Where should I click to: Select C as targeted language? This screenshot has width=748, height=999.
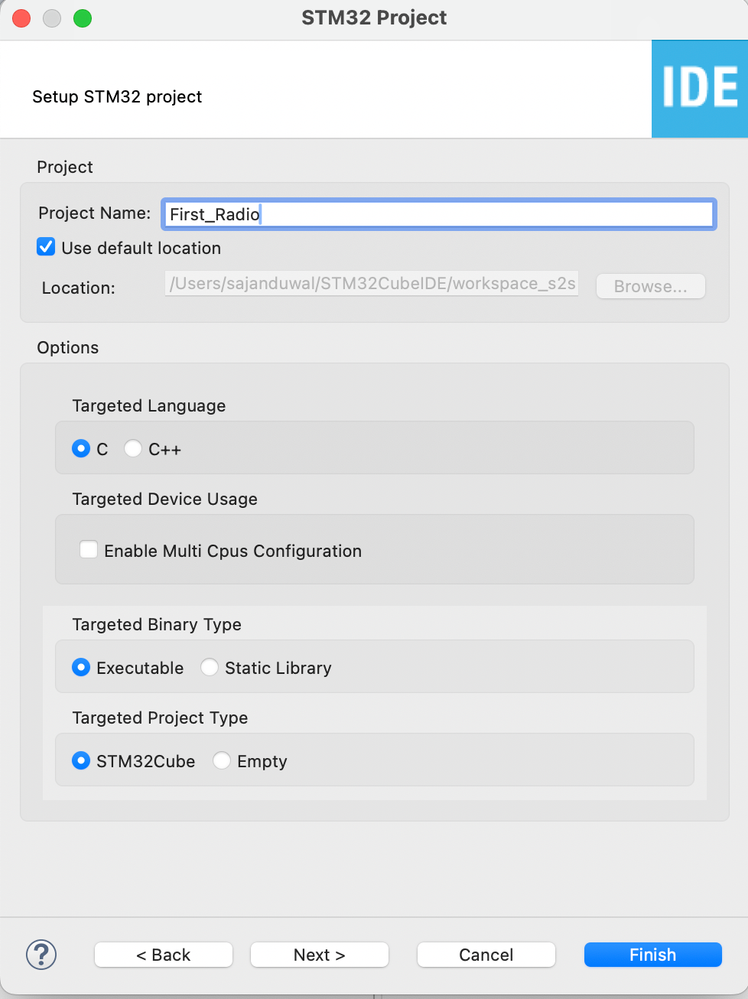click(81, 449)
